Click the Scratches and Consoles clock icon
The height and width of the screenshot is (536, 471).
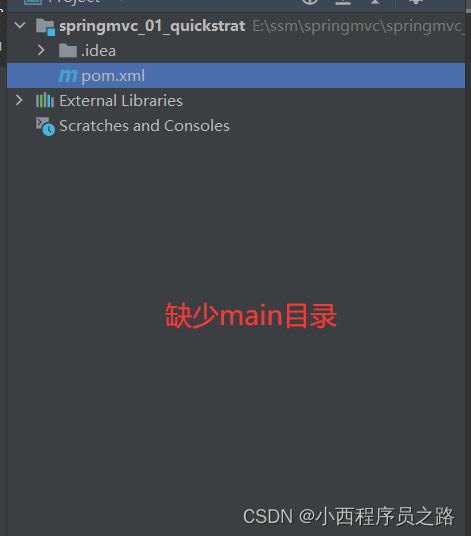tap(45, 126)
